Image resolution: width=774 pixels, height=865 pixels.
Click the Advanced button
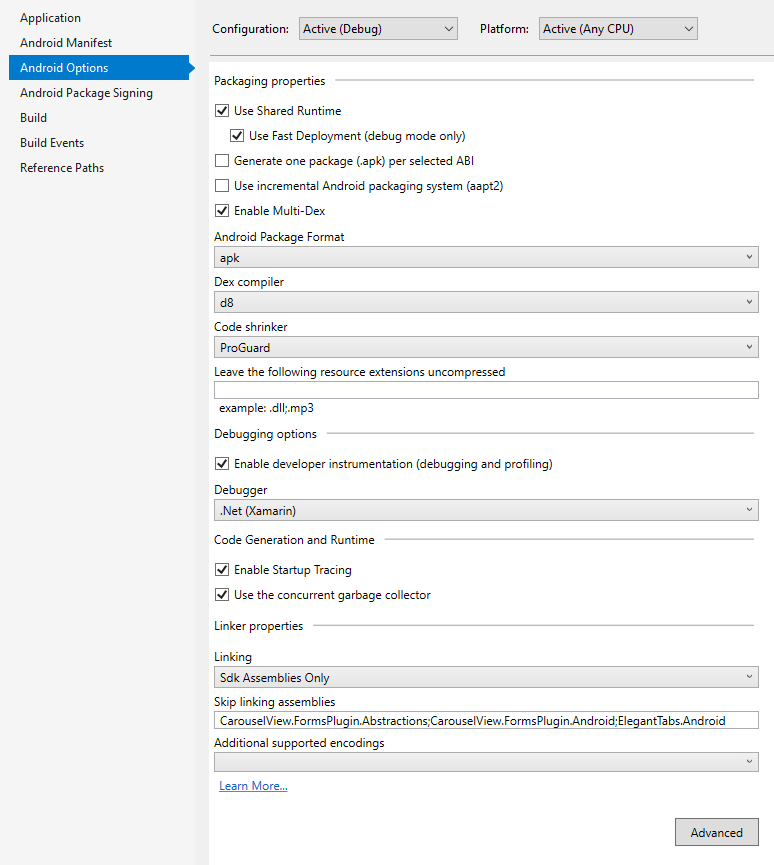(717, 832)
